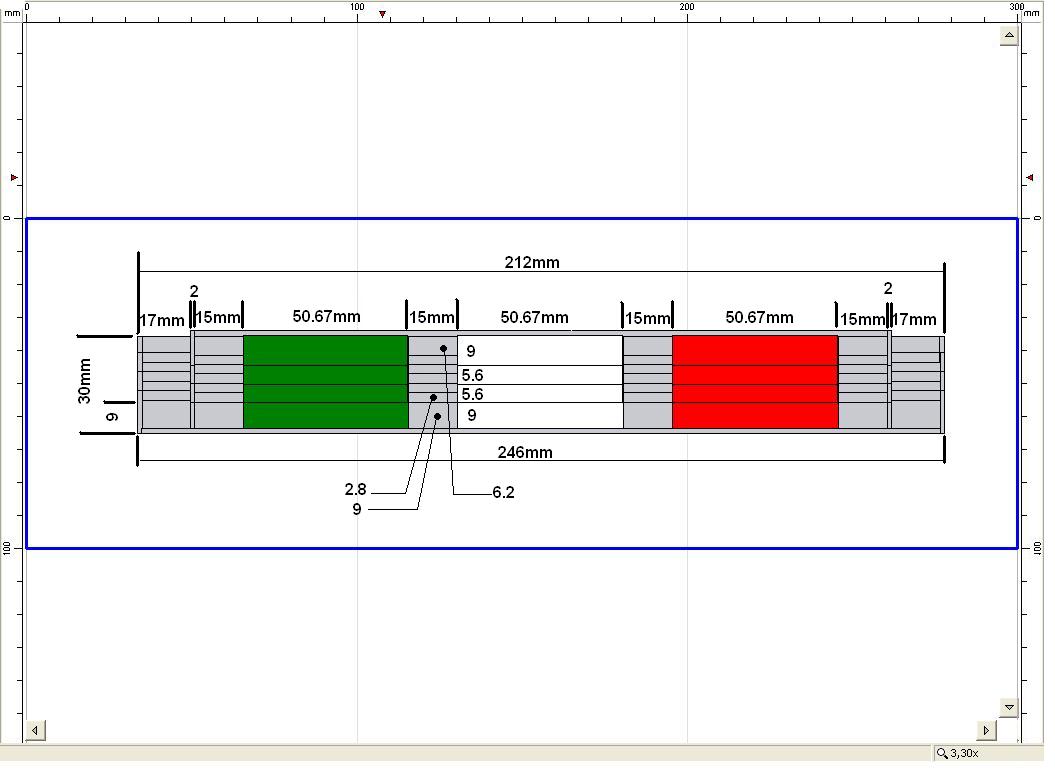The height and width of the screenshot is (770, 1055).
Task: Select the leftmost 17mm dimension label
Action: [x=162, y=320]
